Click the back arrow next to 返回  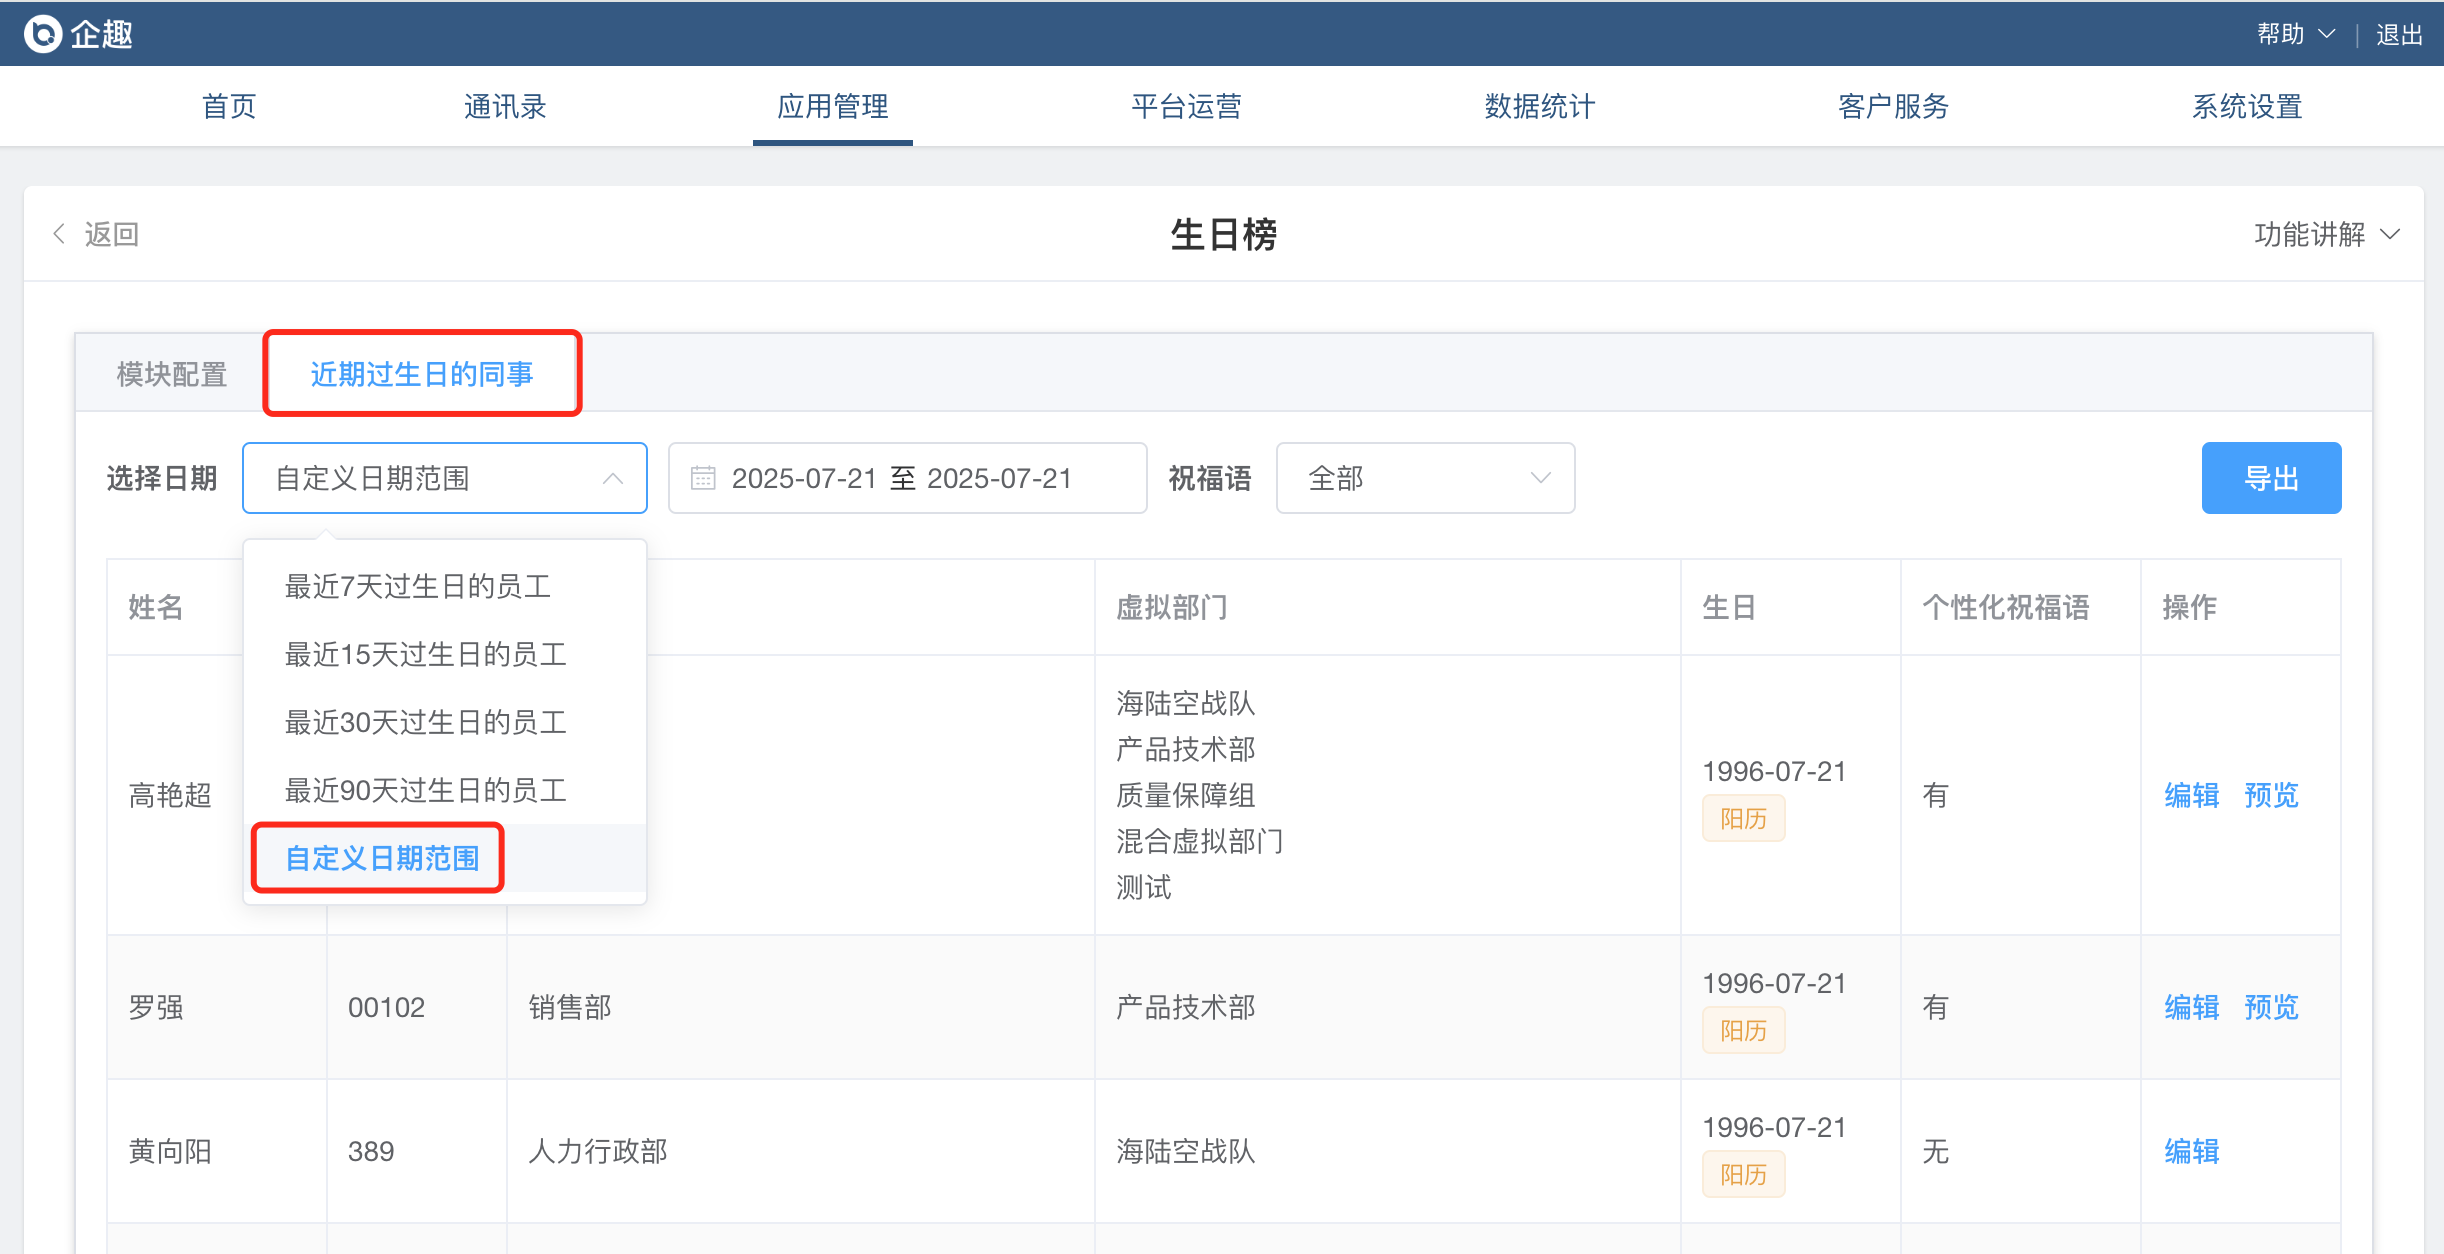coord(59,234)
